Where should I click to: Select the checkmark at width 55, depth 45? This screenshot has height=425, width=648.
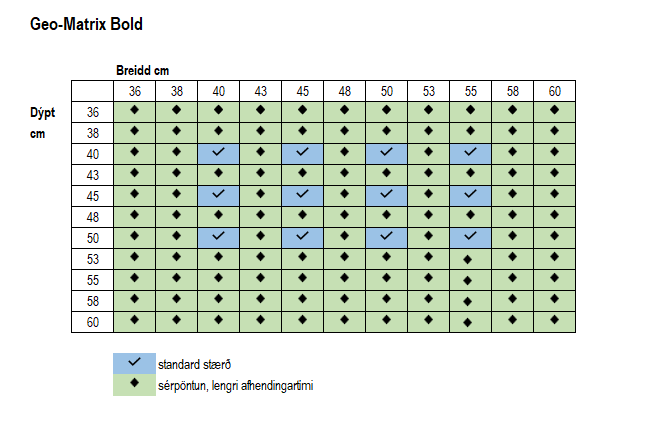coord(470,195)
